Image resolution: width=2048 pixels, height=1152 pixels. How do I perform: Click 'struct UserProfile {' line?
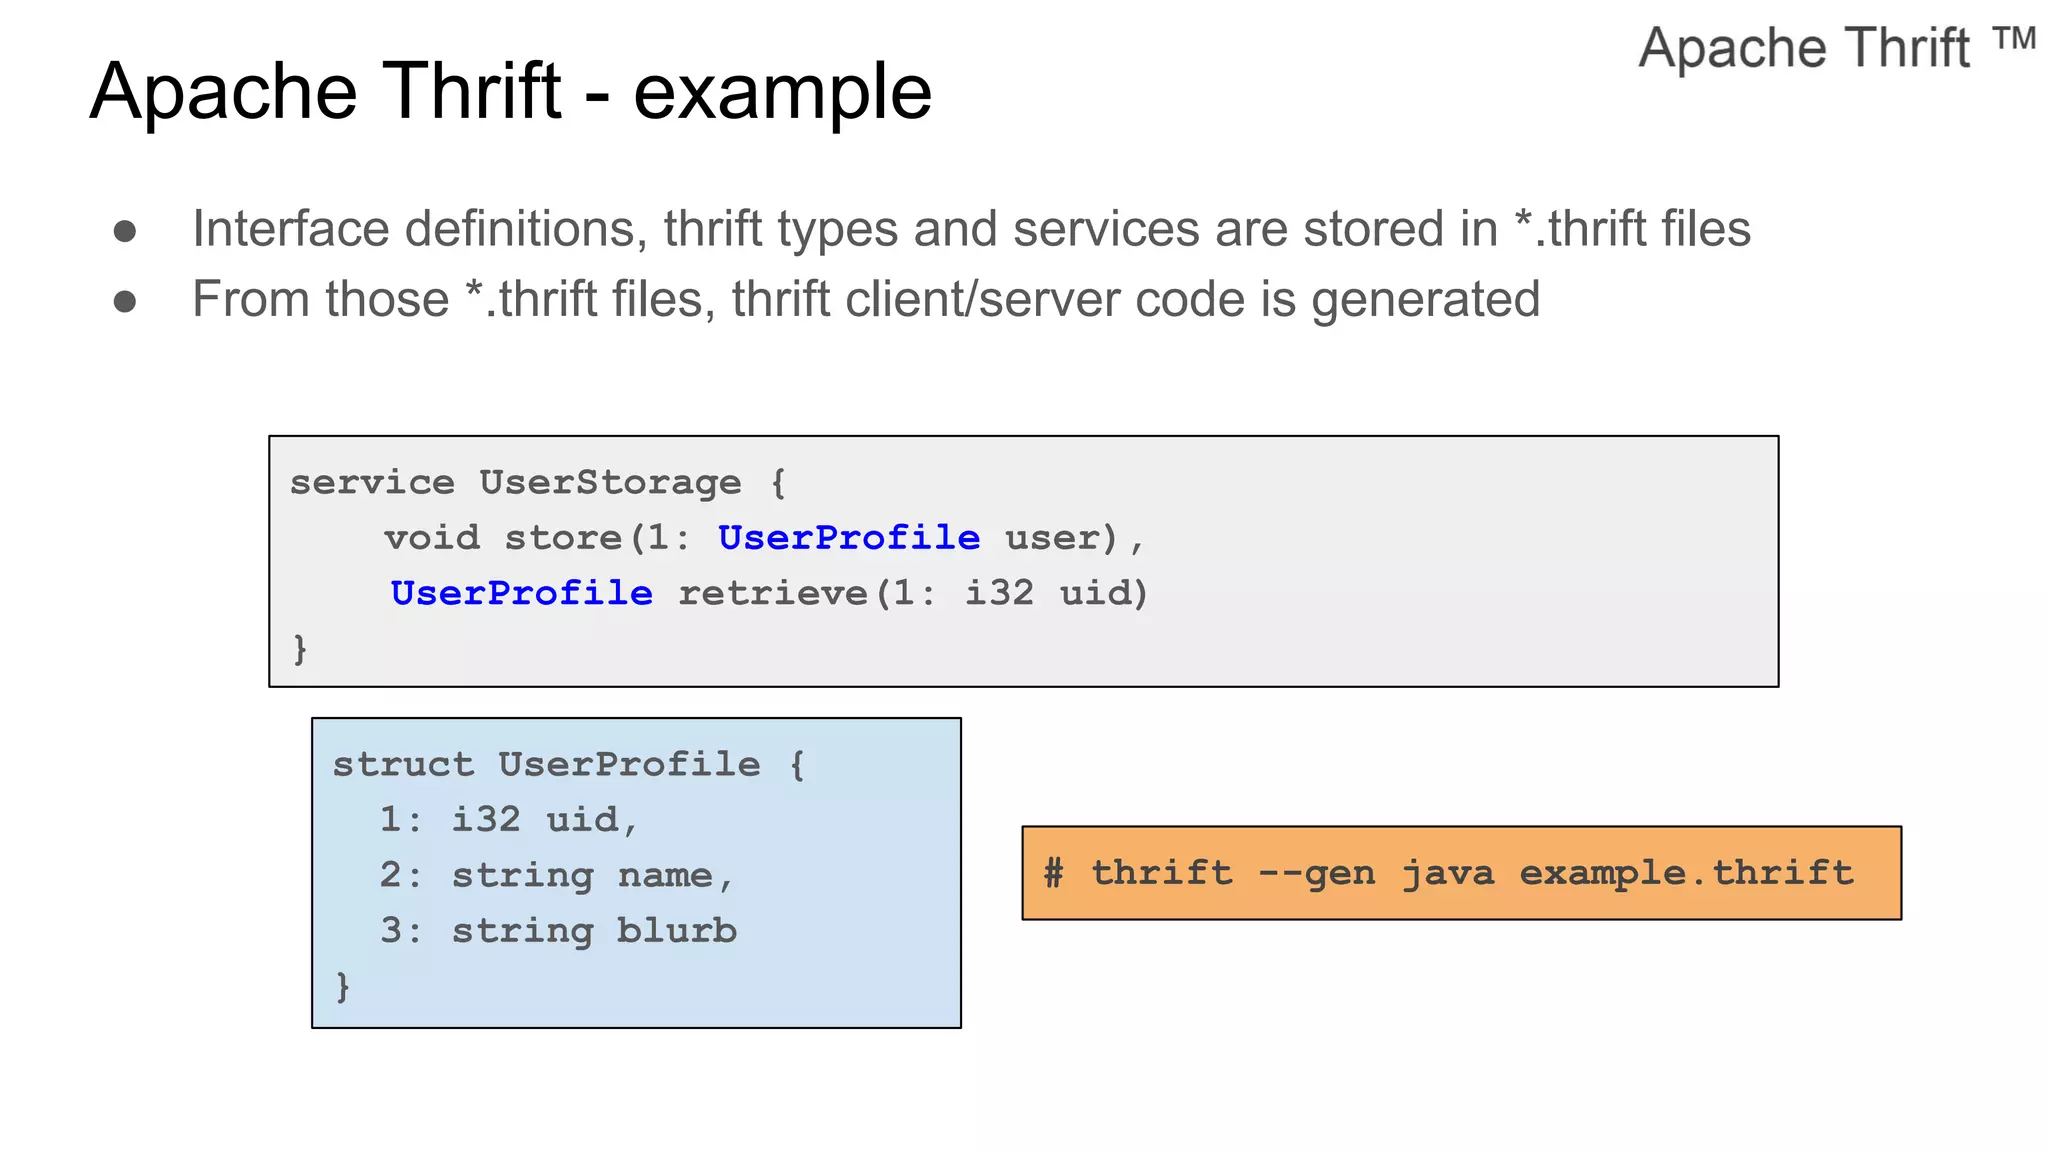click(568, 764)
